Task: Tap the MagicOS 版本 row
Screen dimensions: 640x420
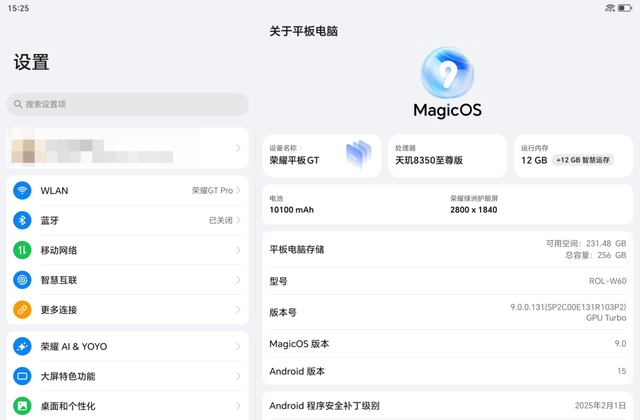Action: [447, 344]
